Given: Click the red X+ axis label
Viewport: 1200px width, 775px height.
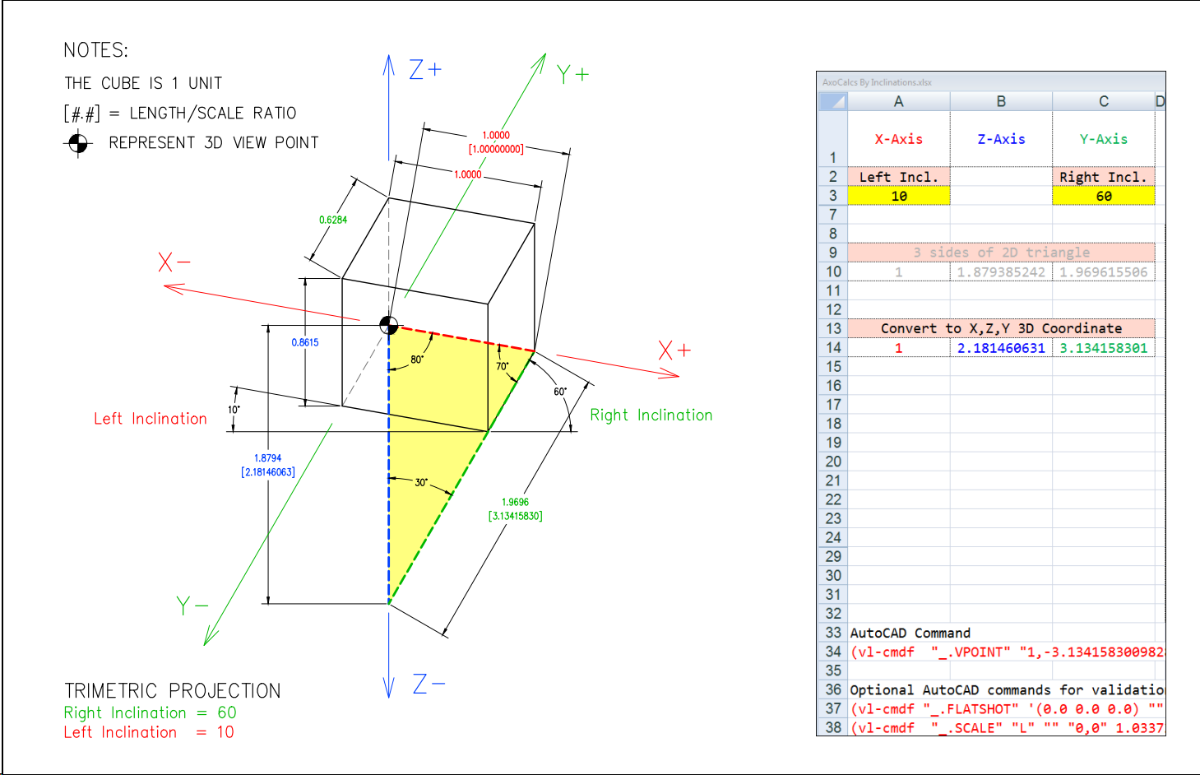Looking at the screenshot, I should point(675,351).
